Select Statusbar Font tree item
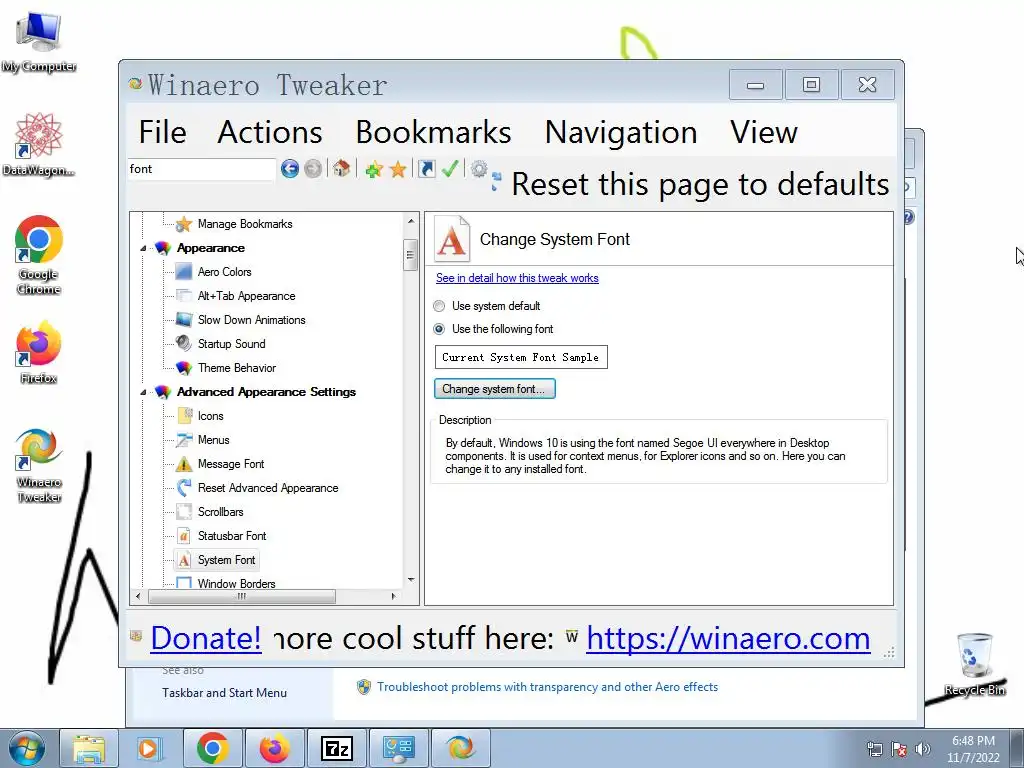This screenshot has height=768, width=1024. (x=232, y=536)
